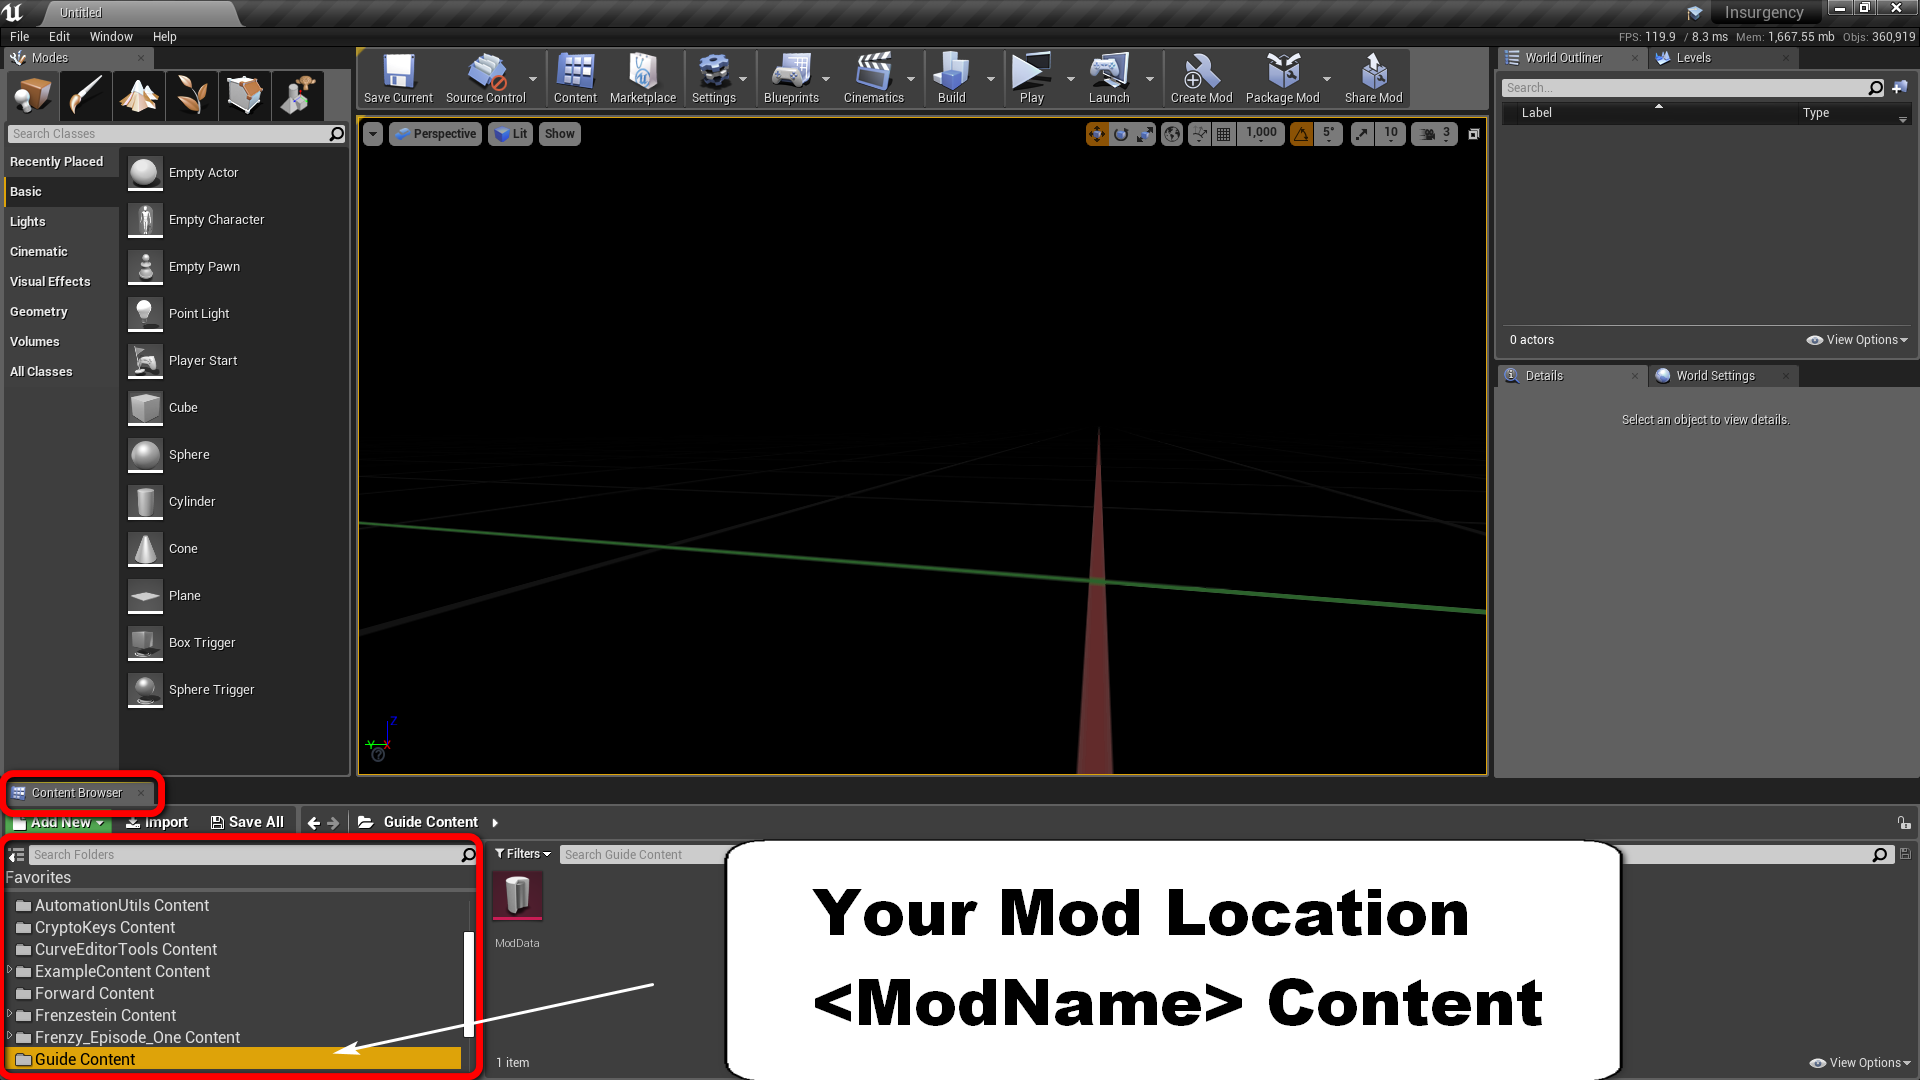Toggle rotate transform gizmo in viewport
This screenshot has width=1920, height=1080.
click(1121, 134)
